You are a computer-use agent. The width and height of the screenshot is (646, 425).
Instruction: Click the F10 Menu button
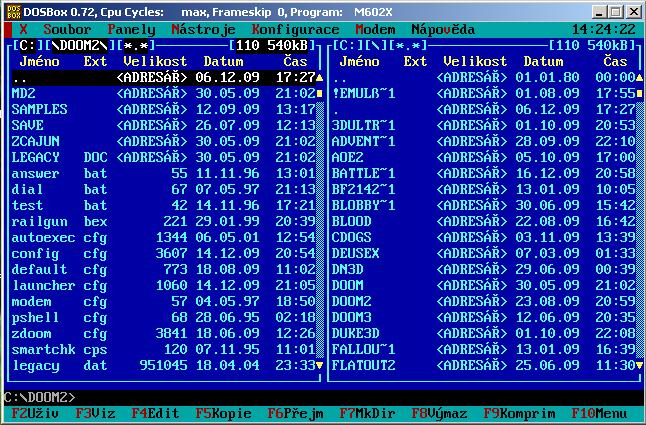(x=599, y=413)
